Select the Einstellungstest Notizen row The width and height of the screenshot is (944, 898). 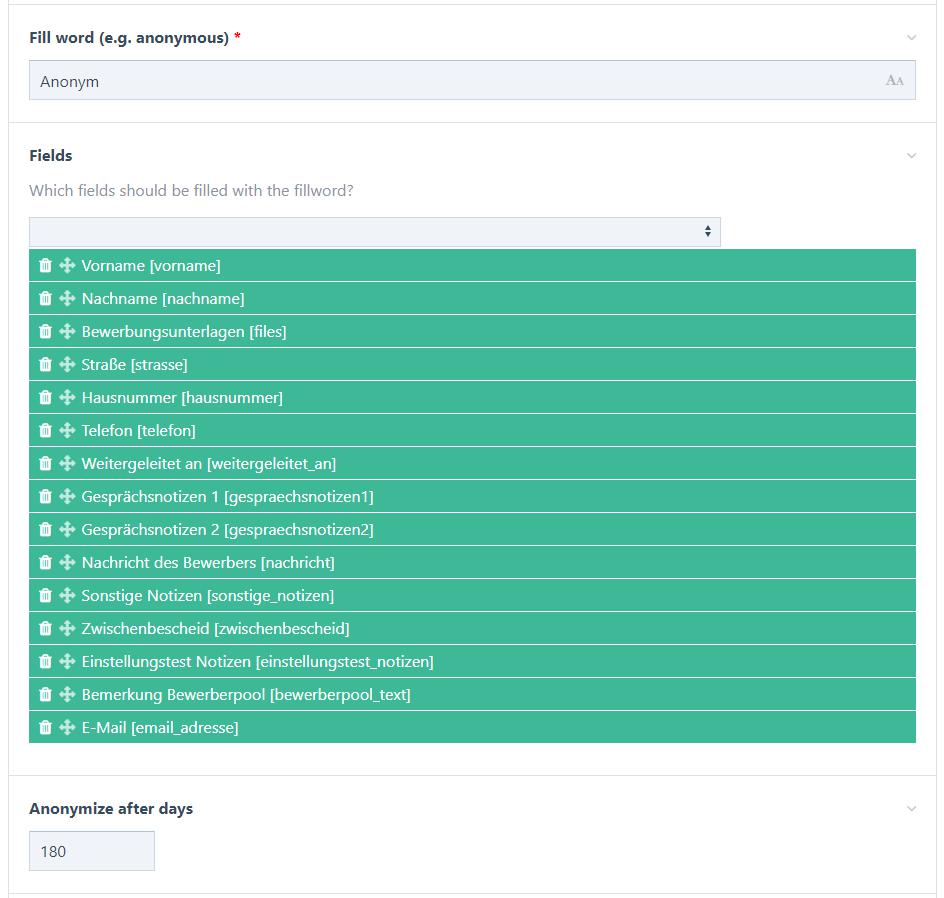tap(472, 661)
